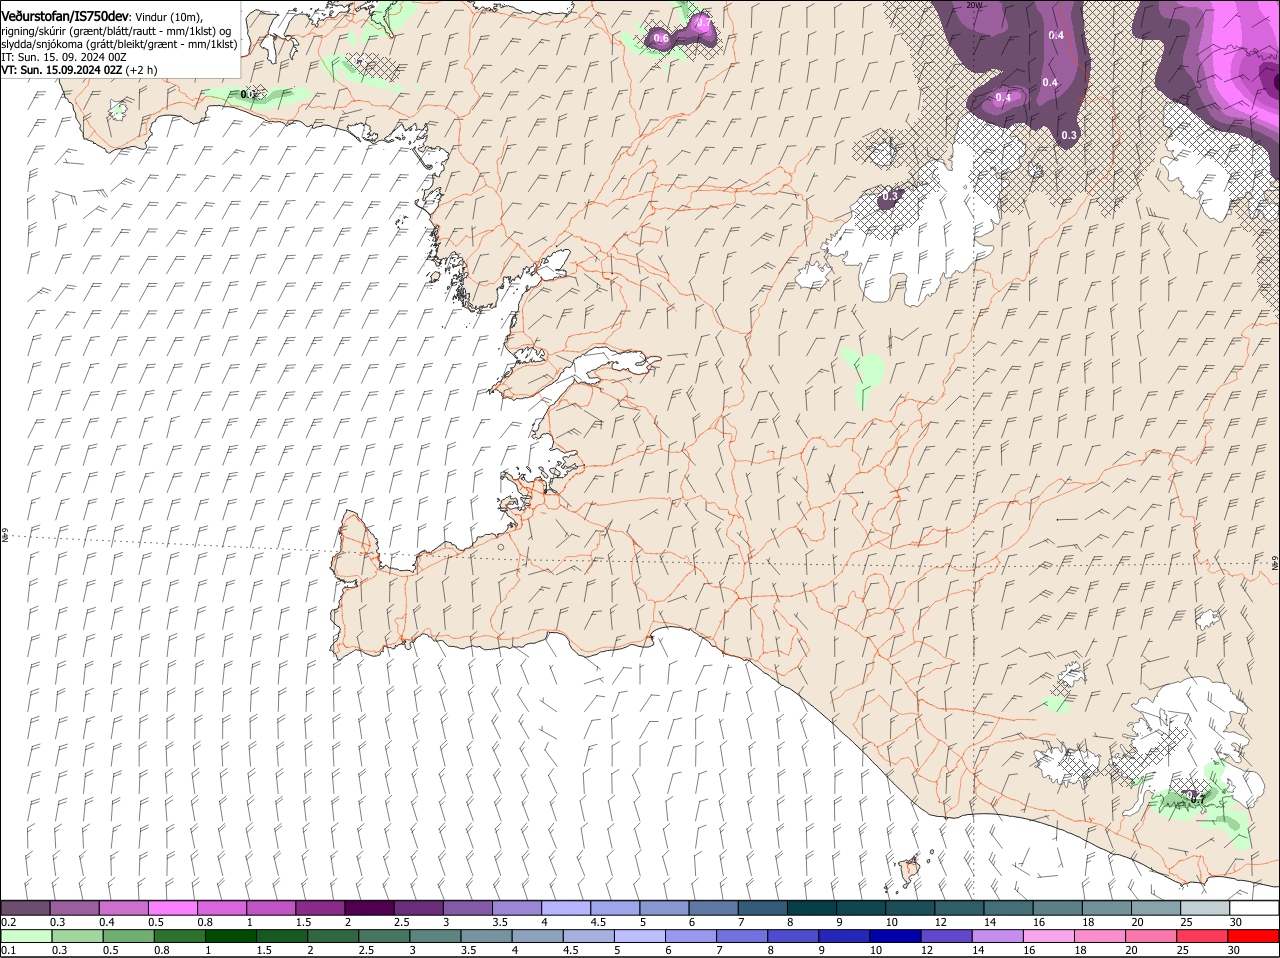Click the '4.5' label in the upper legend
Image resolution: width=1280 pixels, height=958 pixels.
(x=598, y=922)
